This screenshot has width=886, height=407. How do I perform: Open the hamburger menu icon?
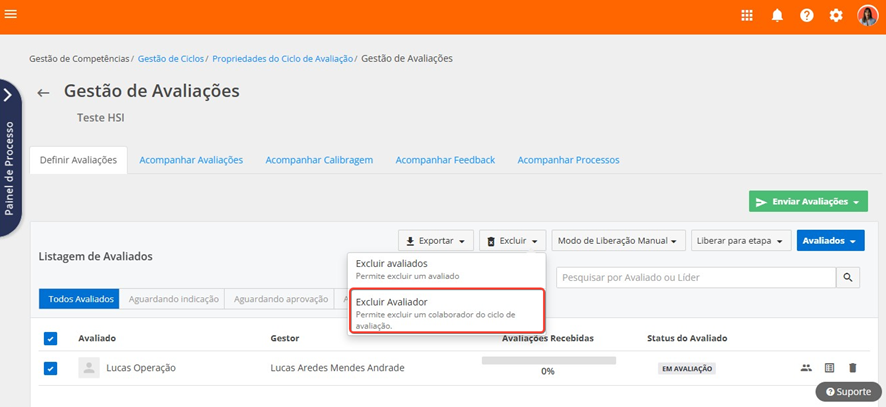pos(11,15)
